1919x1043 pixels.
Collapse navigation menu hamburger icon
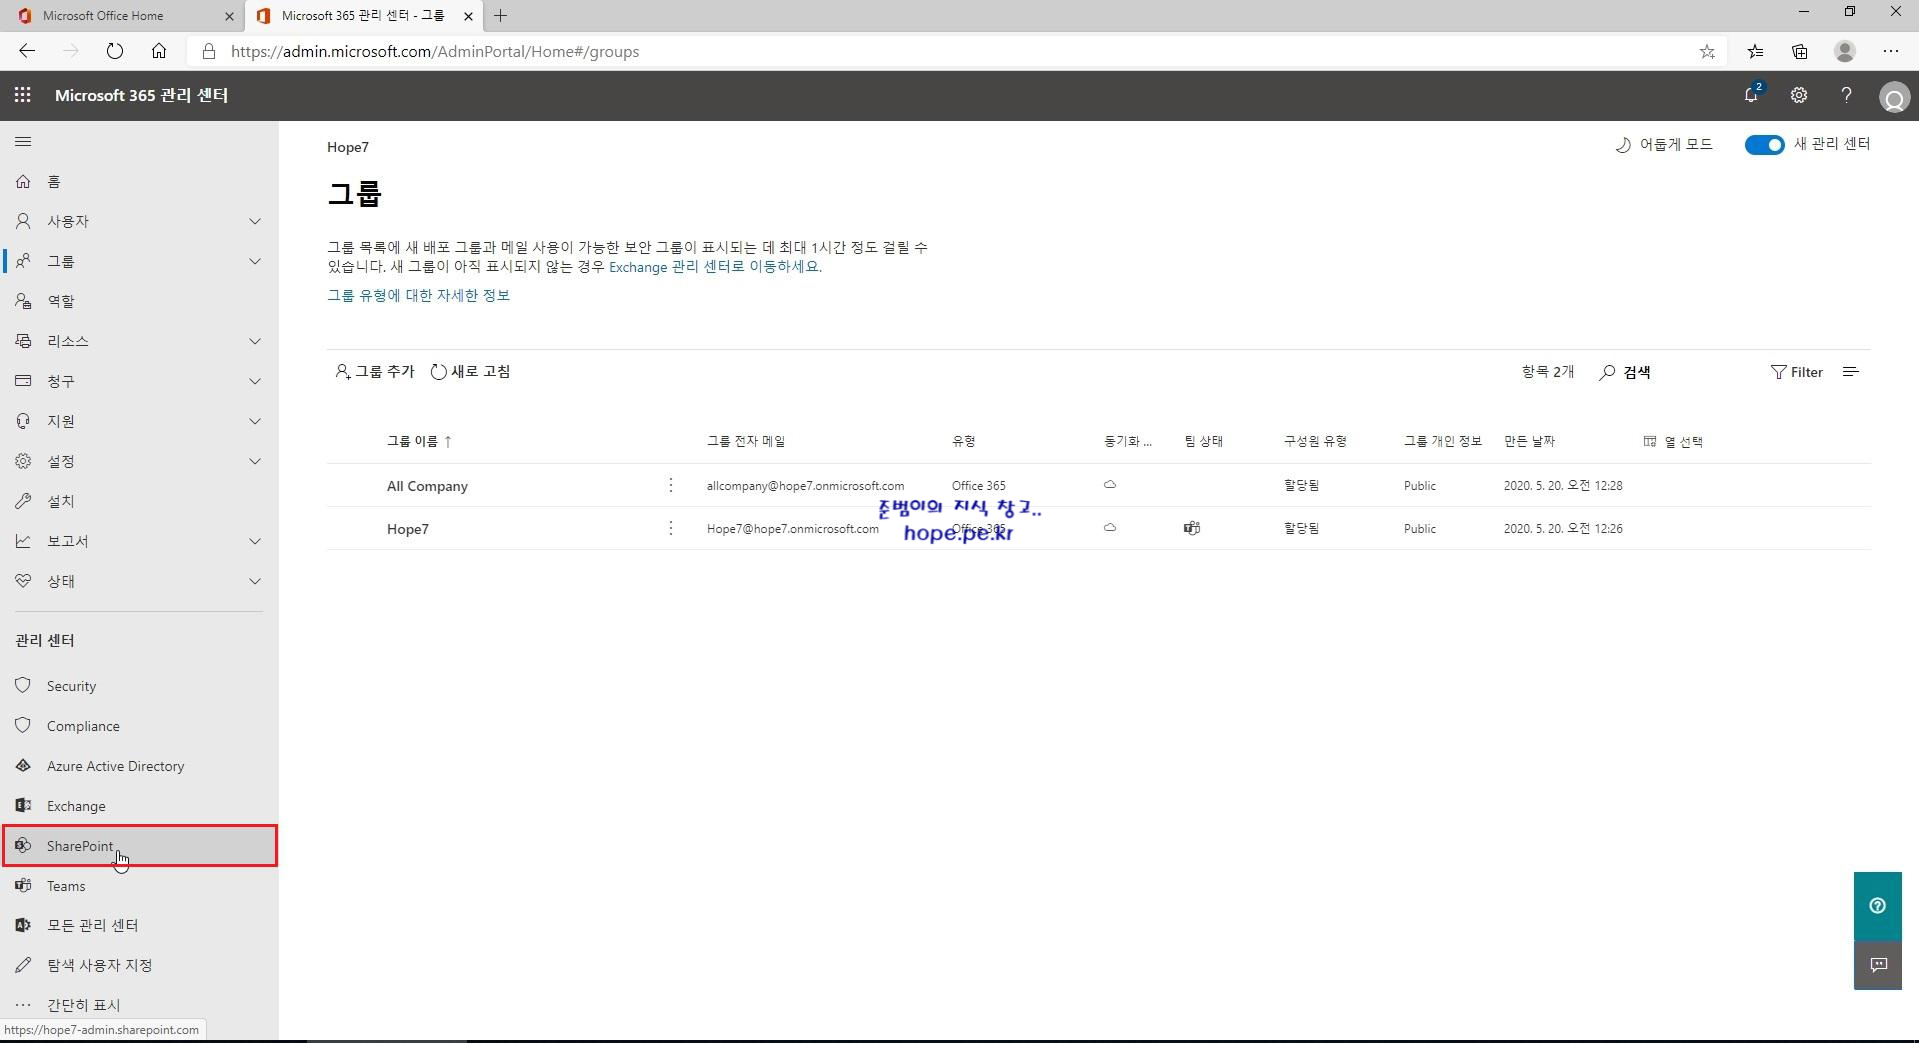pyautogui.click(x=23, y=142)
